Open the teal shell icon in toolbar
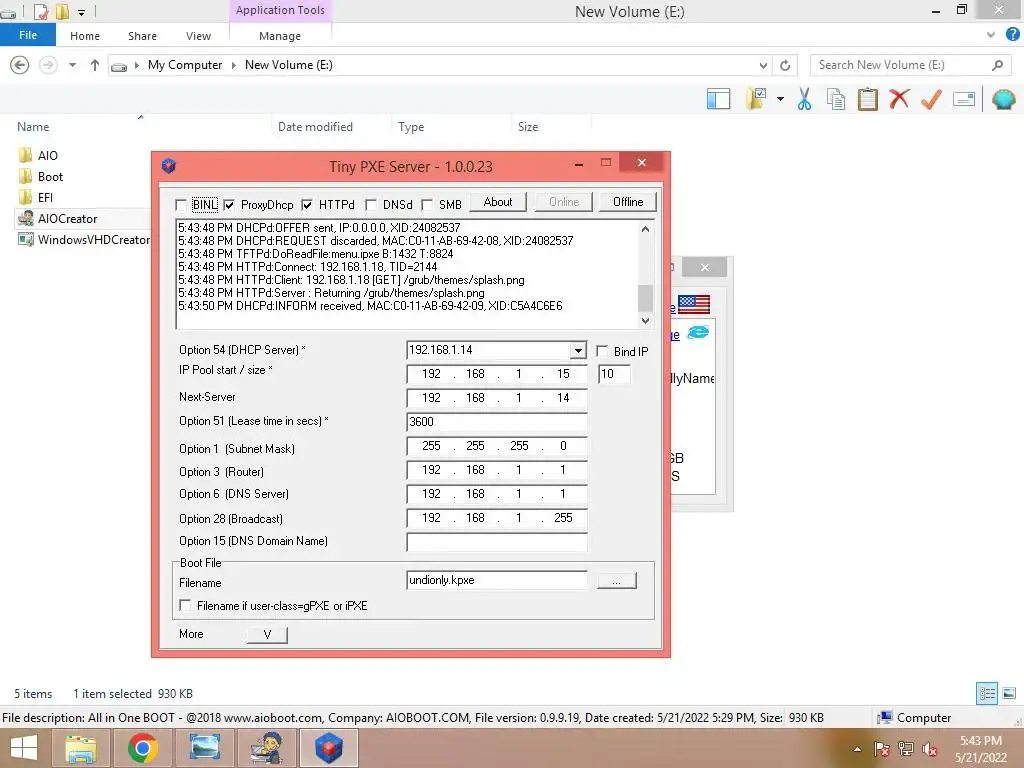The image size is (1024, 768). (x=1003, y=99)
